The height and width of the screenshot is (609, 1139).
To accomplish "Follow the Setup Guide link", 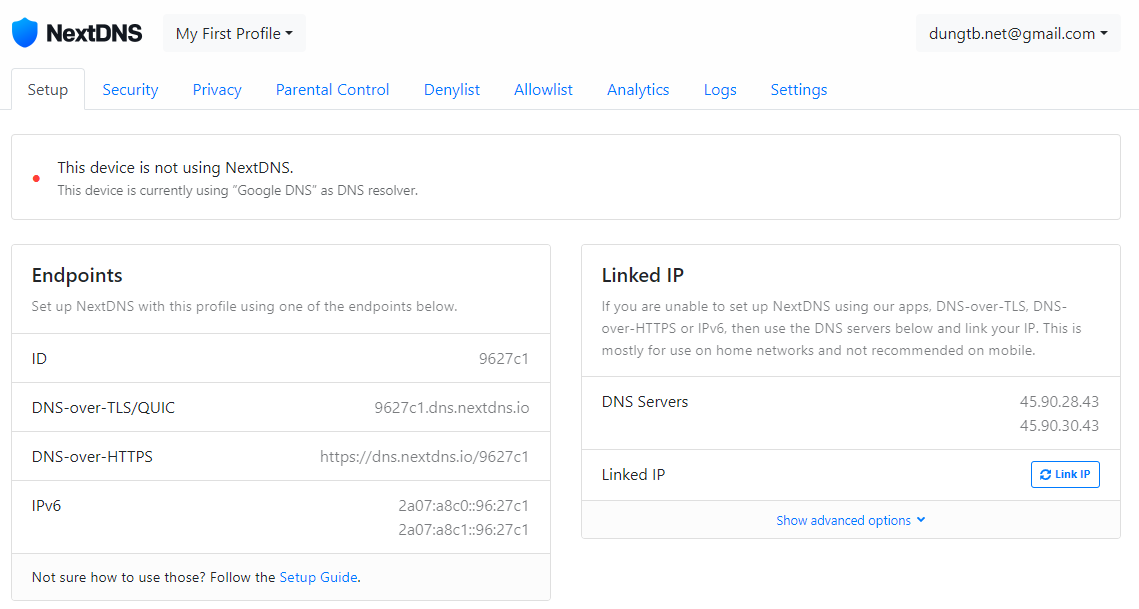I will pos(318,577).
